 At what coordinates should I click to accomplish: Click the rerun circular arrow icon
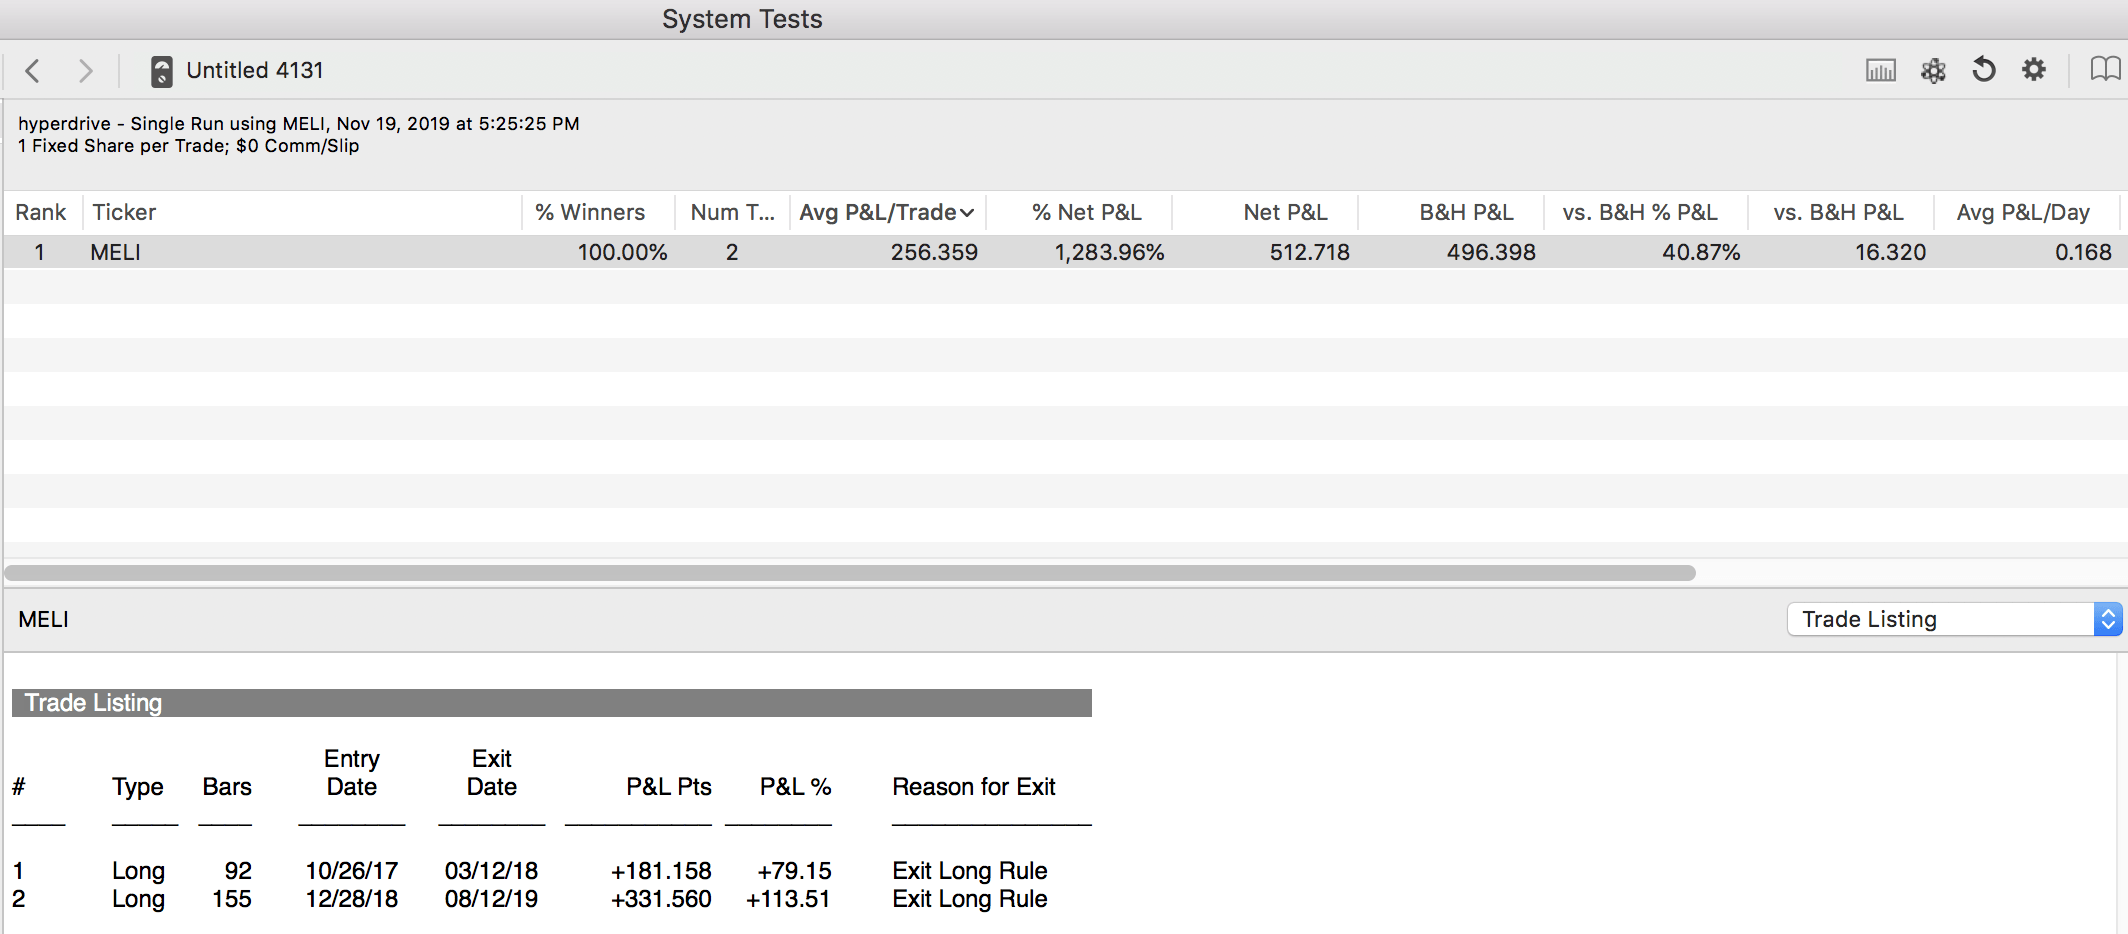(x=1984, y=70)
